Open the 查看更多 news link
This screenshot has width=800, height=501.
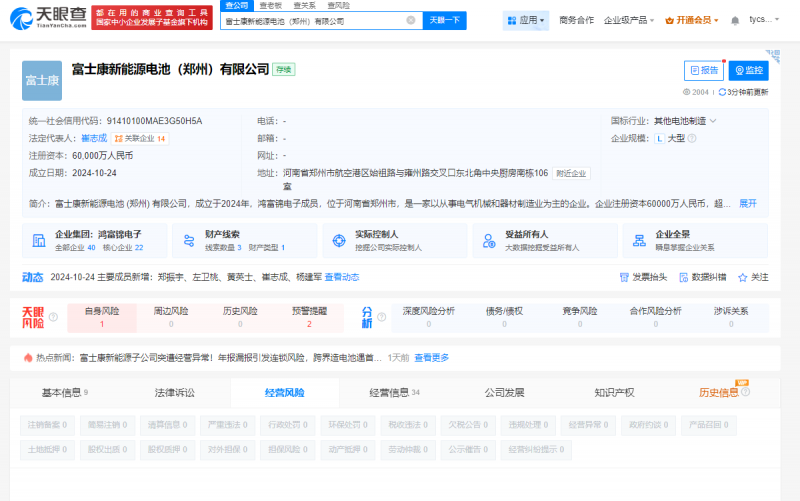(x=432, y=358)
